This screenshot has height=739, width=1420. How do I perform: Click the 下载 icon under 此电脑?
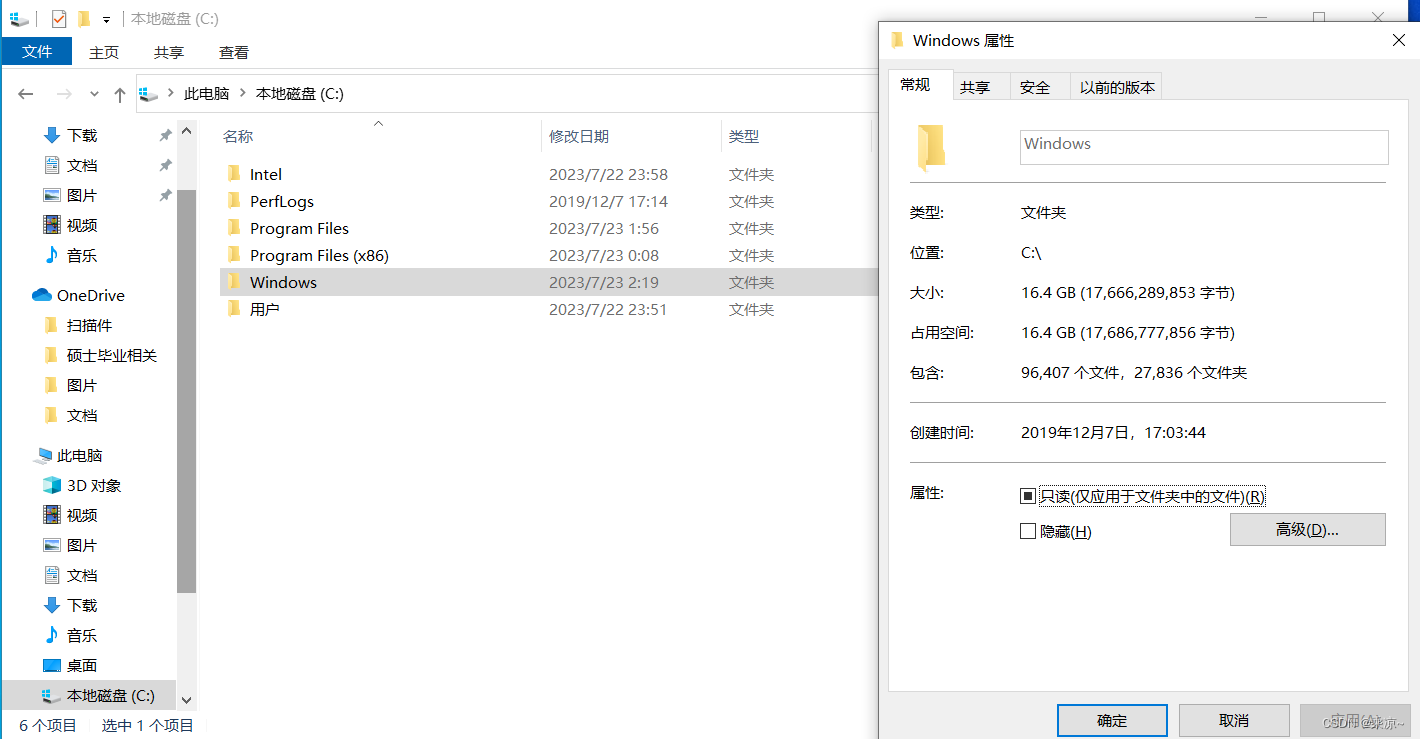(52, 605)
